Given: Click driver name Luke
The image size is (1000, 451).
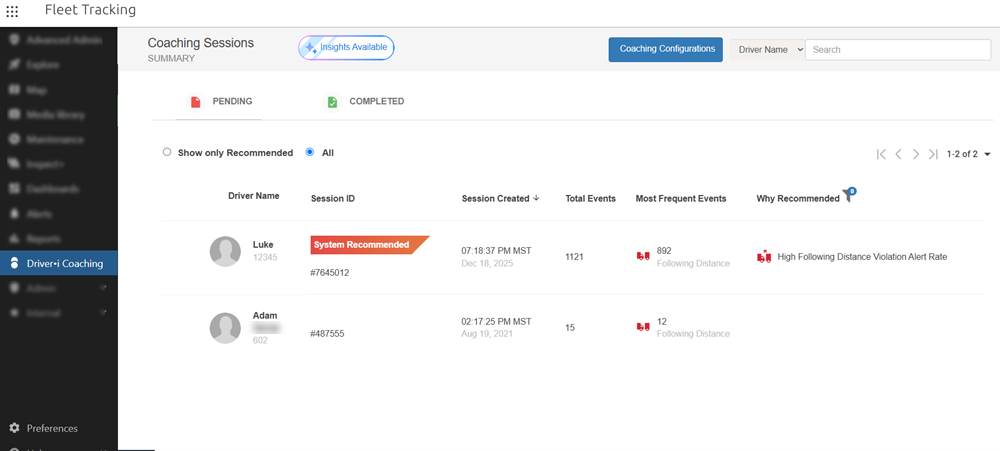Looking at the screenshot, I should pos(263,244).
